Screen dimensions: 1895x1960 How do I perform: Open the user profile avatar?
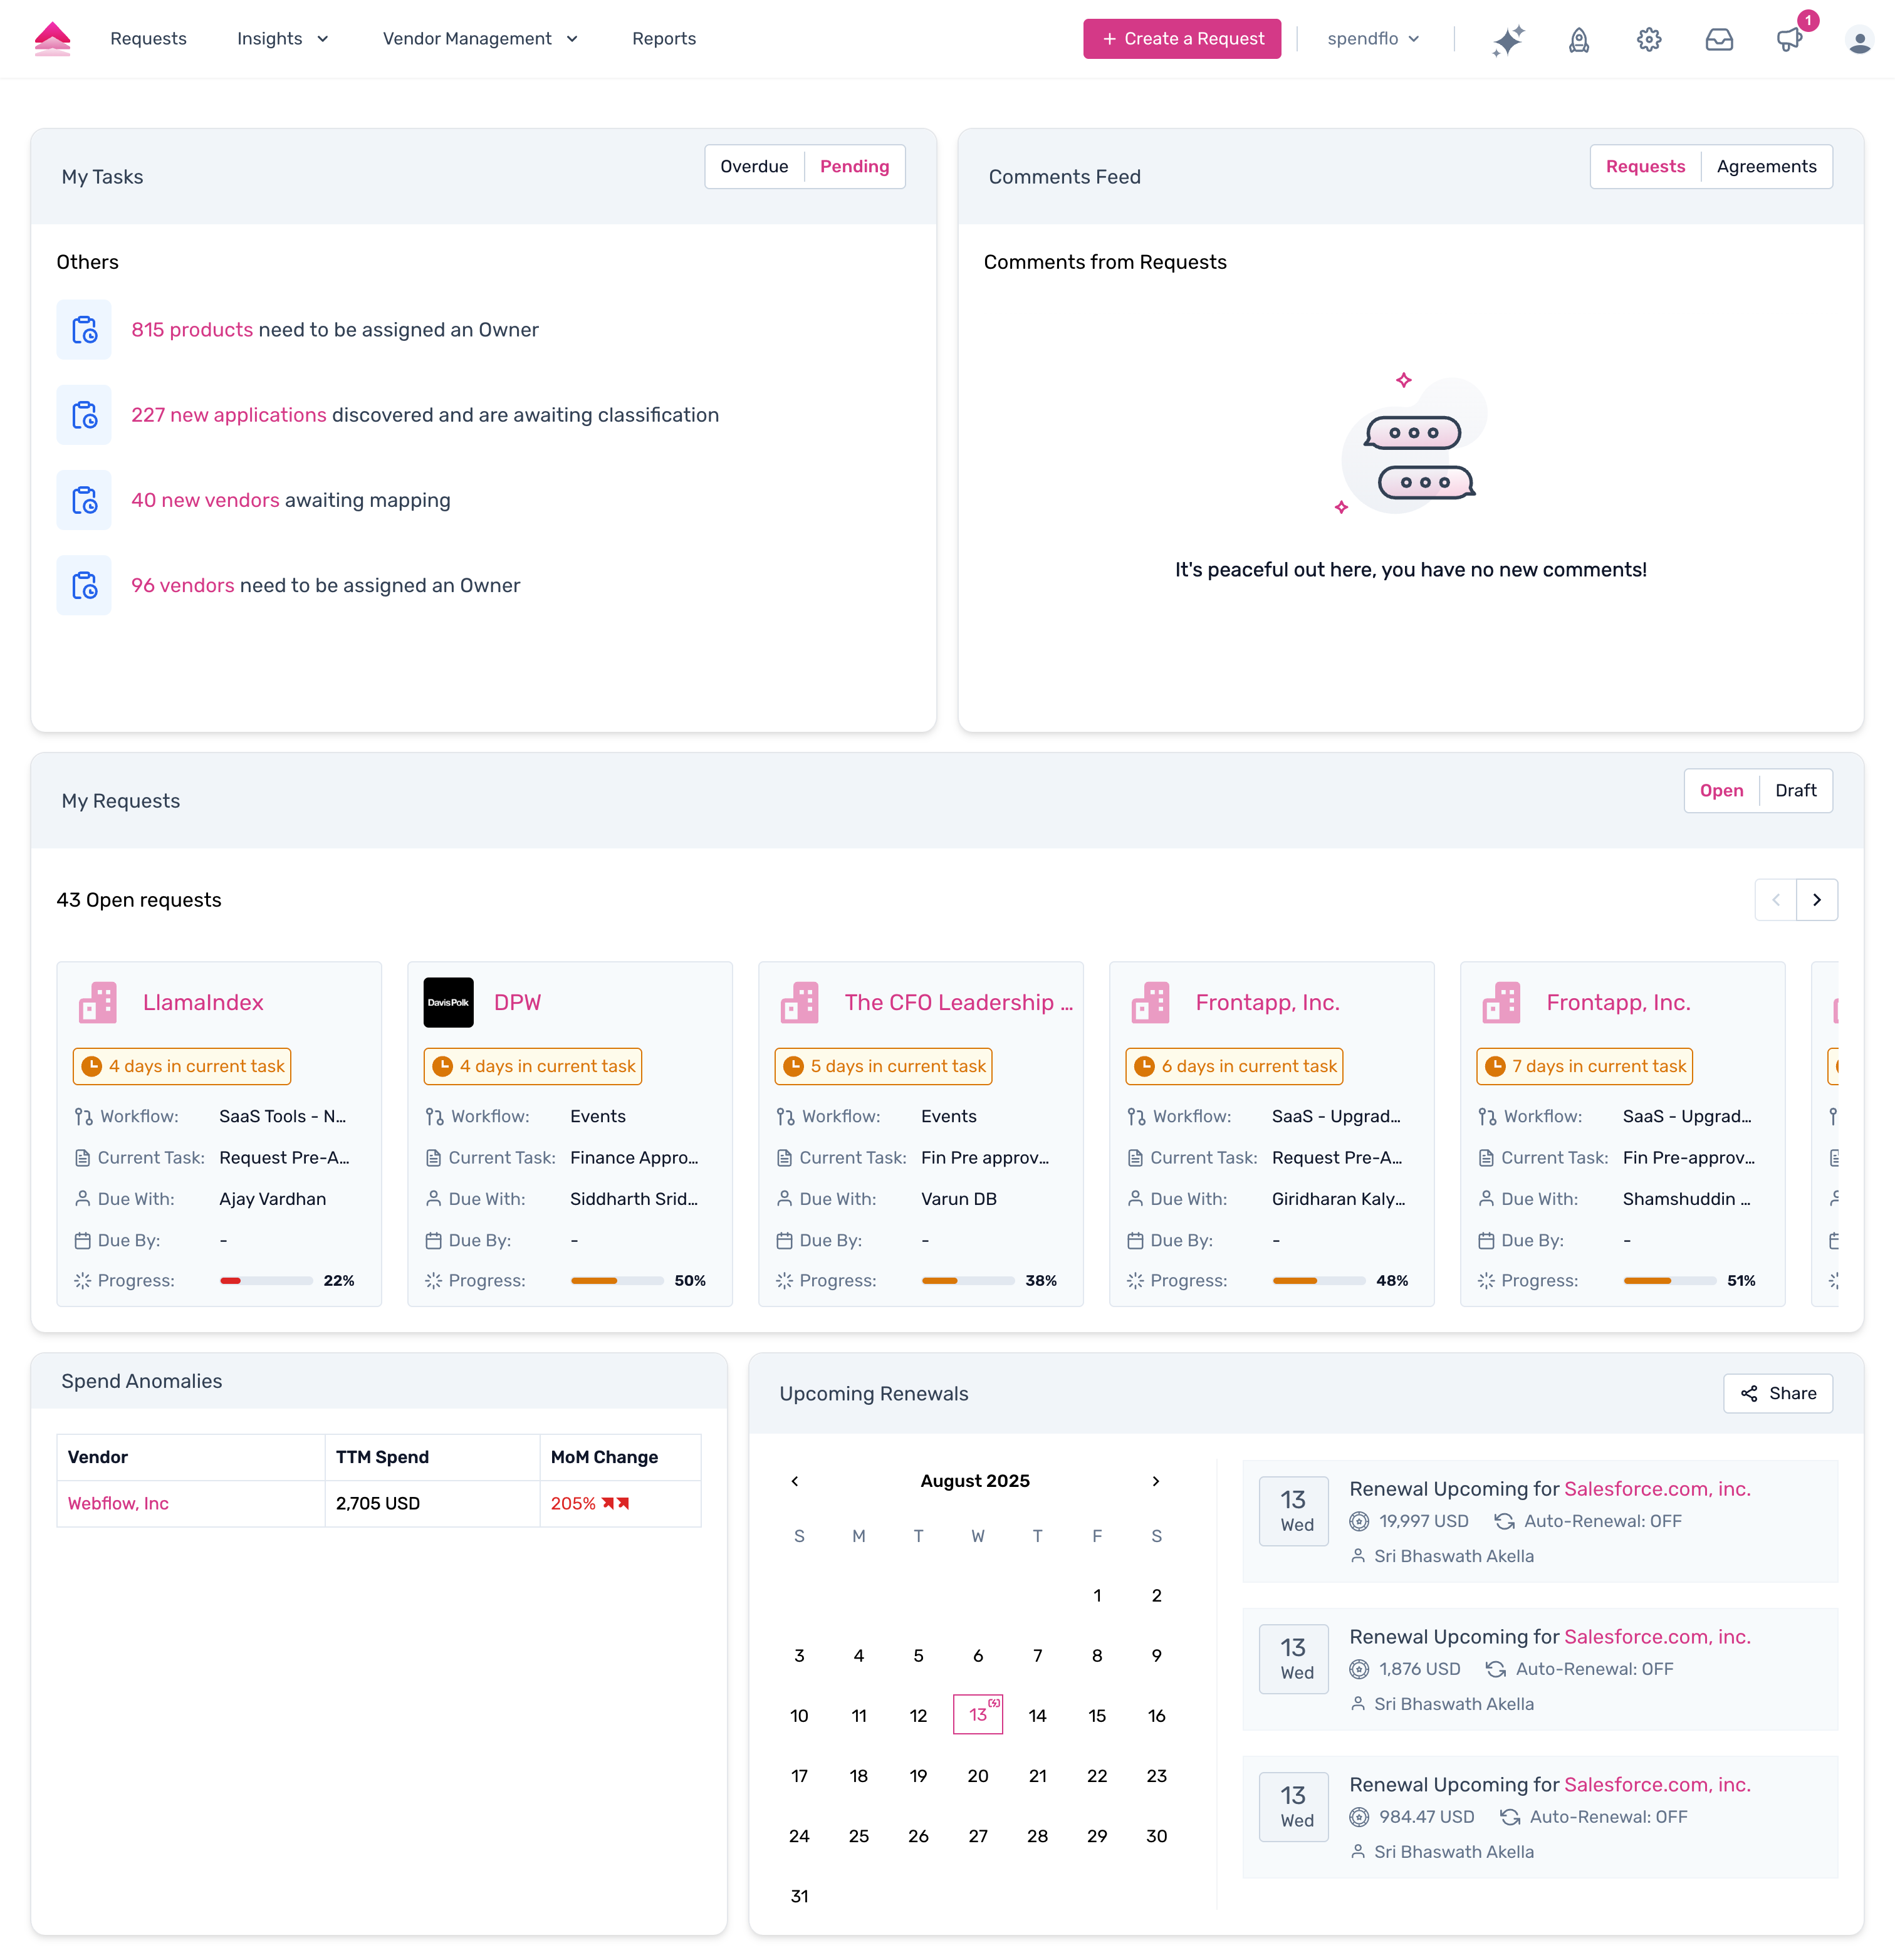tap(1859, 40)
